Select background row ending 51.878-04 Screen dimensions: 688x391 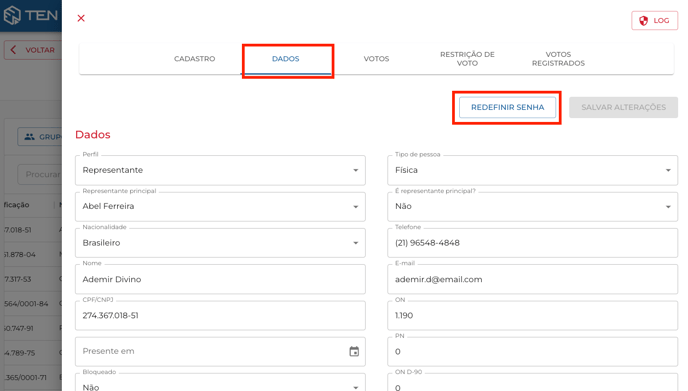(x=33, y=255)
